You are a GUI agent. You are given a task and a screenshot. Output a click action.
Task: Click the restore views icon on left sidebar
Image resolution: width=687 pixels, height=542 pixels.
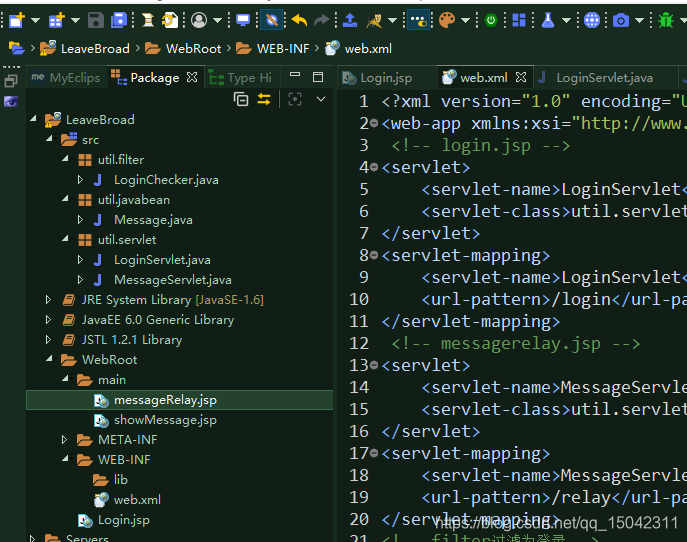pyautogui.click(x=11, y=81)
